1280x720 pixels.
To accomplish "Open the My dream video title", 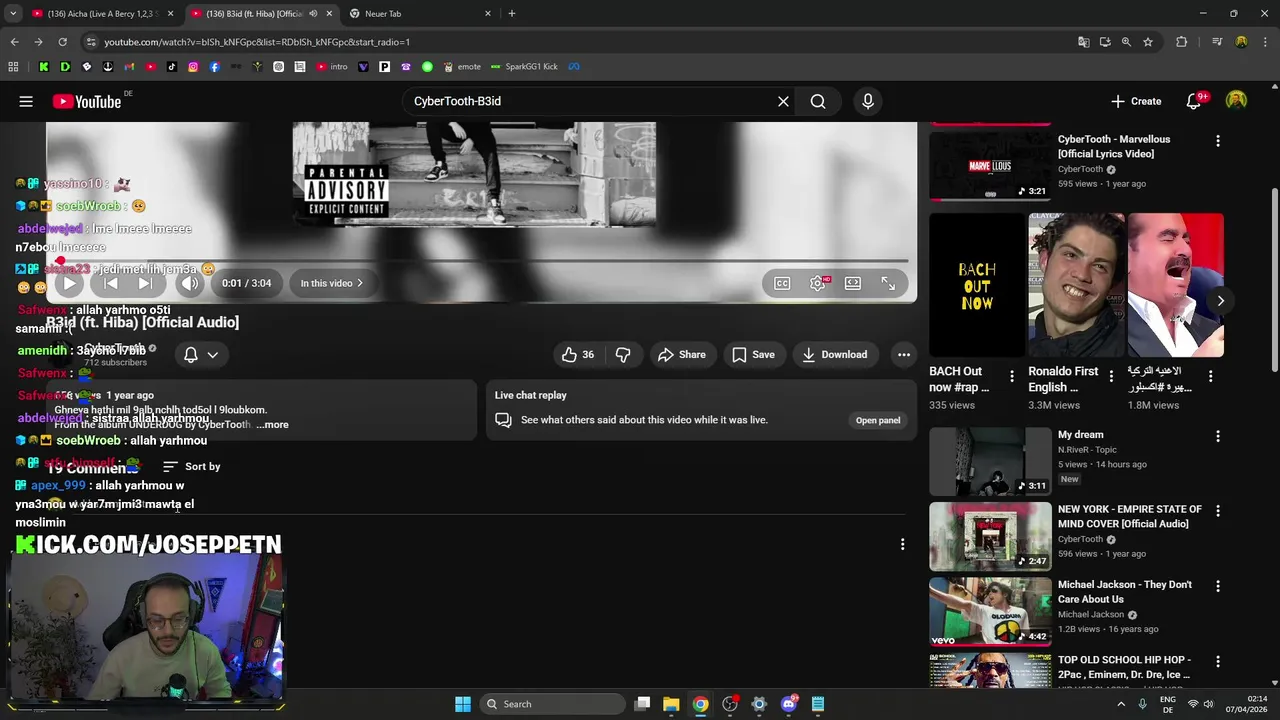I will [1081, 435].
